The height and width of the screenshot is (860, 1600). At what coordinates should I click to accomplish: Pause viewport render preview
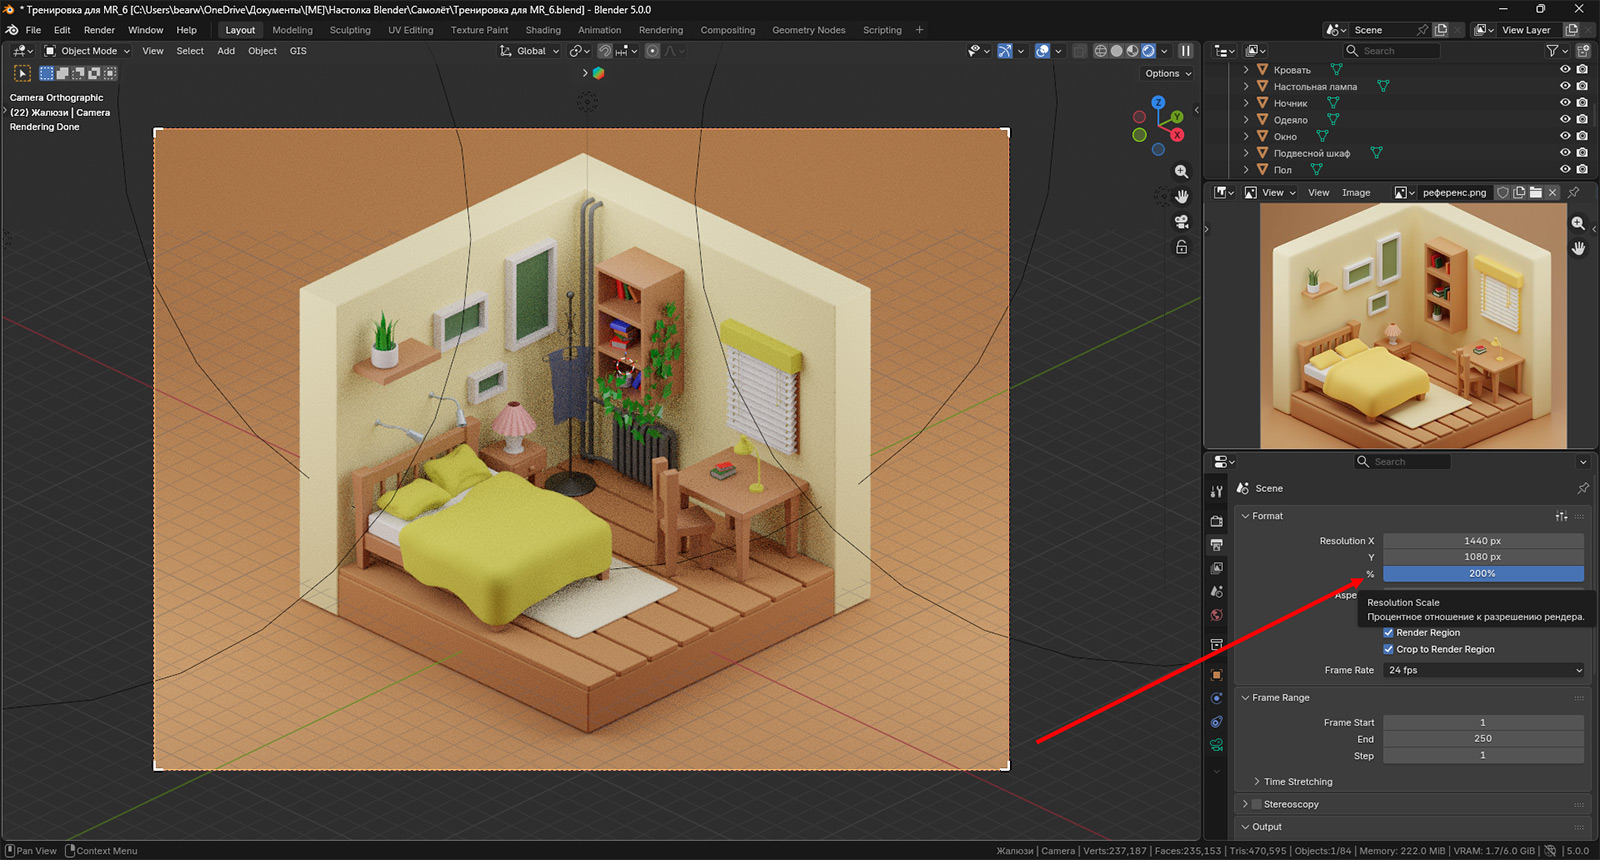(x=1186, y=51)
